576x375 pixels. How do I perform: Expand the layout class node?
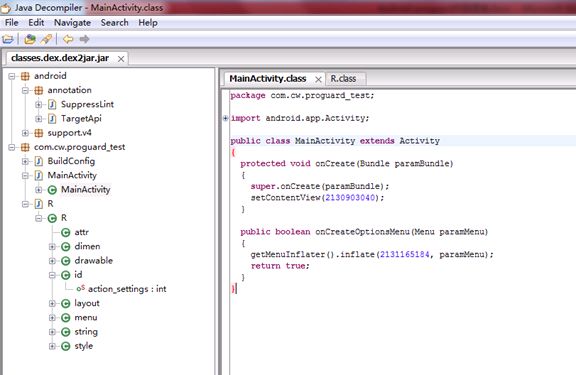tap(52, 303)
